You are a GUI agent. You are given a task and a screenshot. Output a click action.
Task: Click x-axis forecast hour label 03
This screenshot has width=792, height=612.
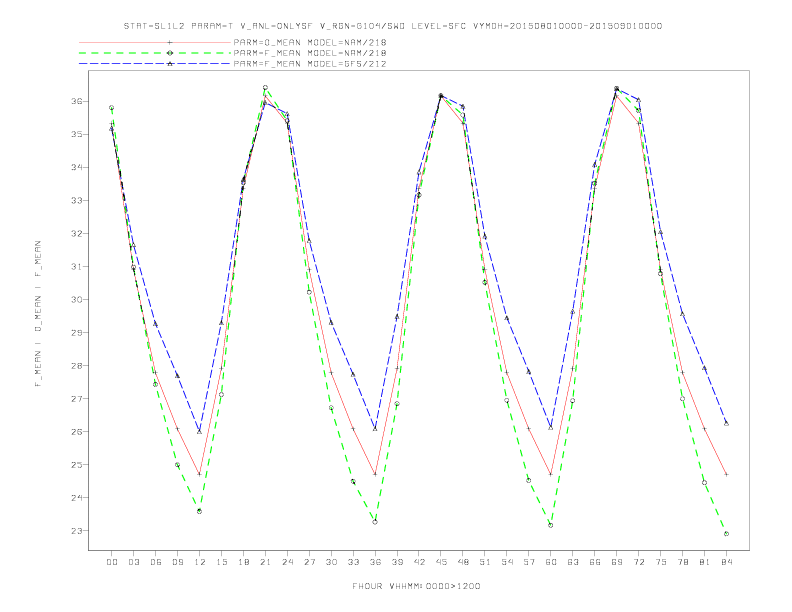tap(133, 562)
